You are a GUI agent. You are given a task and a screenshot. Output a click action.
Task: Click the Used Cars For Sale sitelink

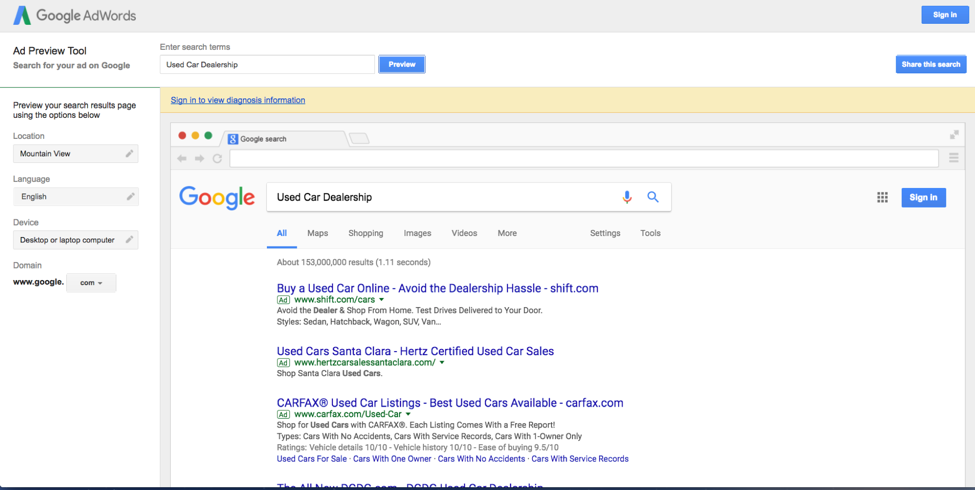pos(312,459)
